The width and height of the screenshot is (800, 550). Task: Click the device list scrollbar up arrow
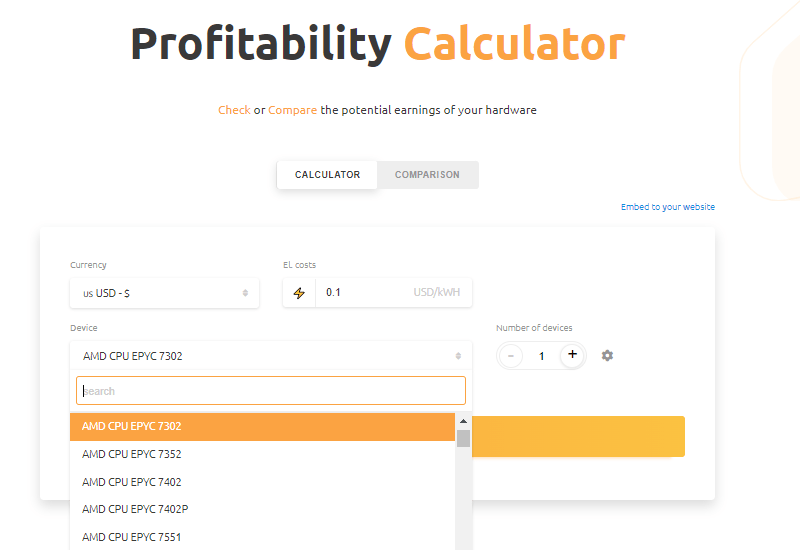pyautogui.click(x=463, y=421)
